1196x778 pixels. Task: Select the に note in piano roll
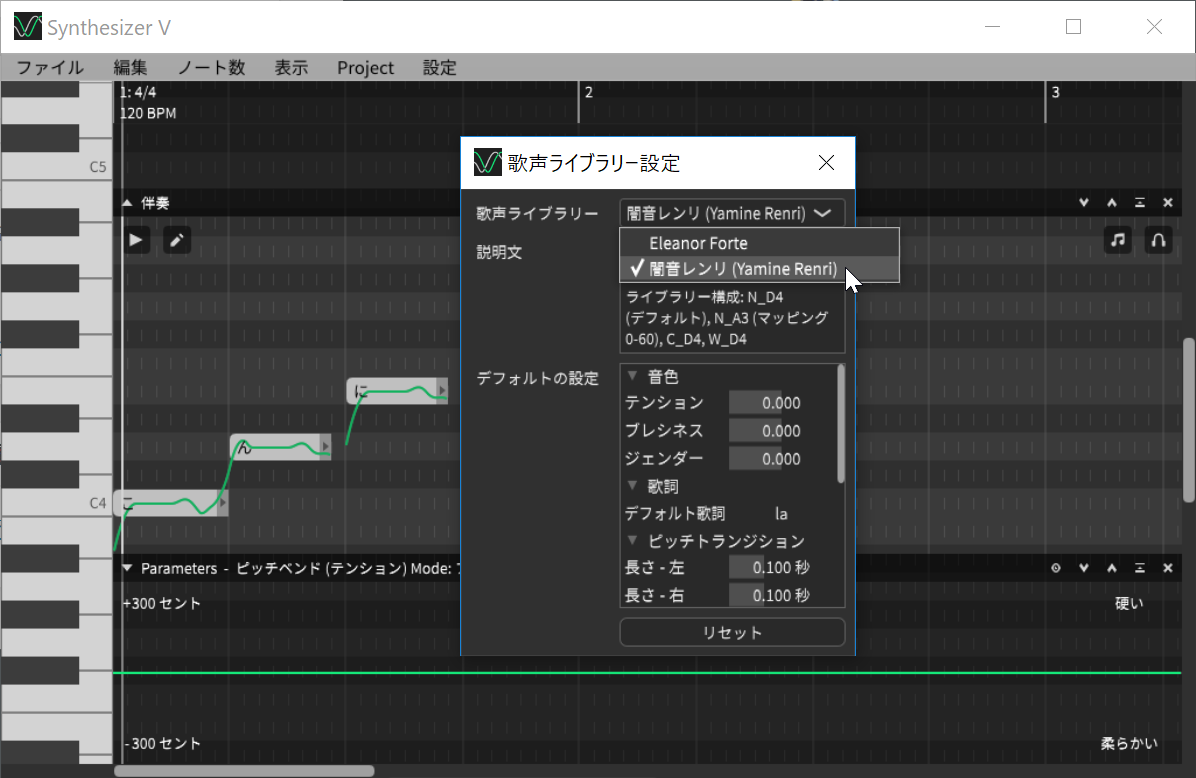(x=397, y=391)
